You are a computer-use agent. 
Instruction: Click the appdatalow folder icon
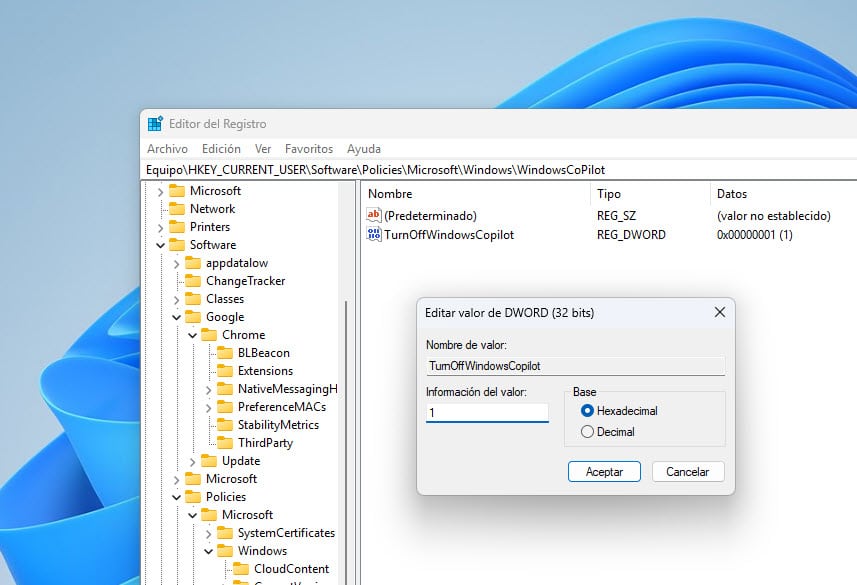point(193,263)
